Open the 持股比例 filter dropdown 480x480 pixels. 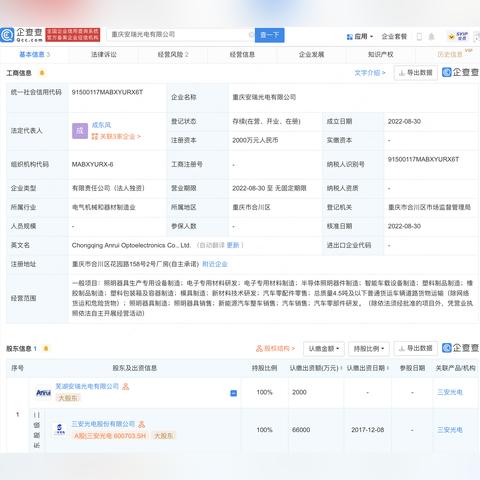click(369, 349)
